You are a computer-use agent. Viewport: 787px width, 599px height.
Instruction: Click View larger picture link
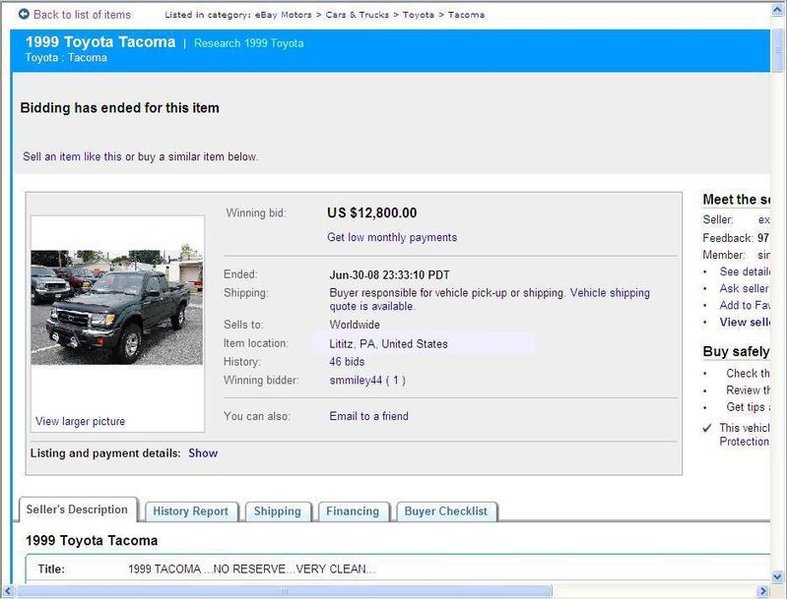coord(80,421)
